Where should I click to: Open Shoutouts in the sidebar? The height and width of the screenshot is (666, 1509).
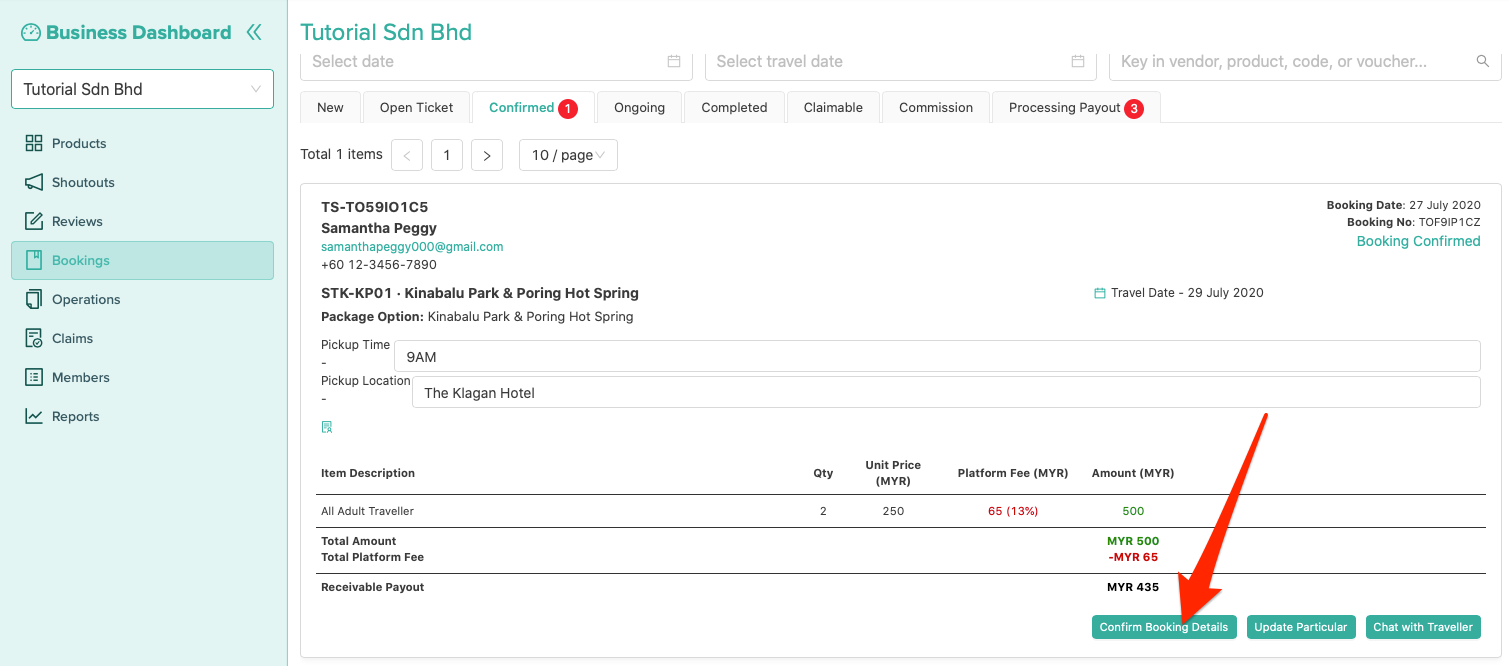pos(83,182)
